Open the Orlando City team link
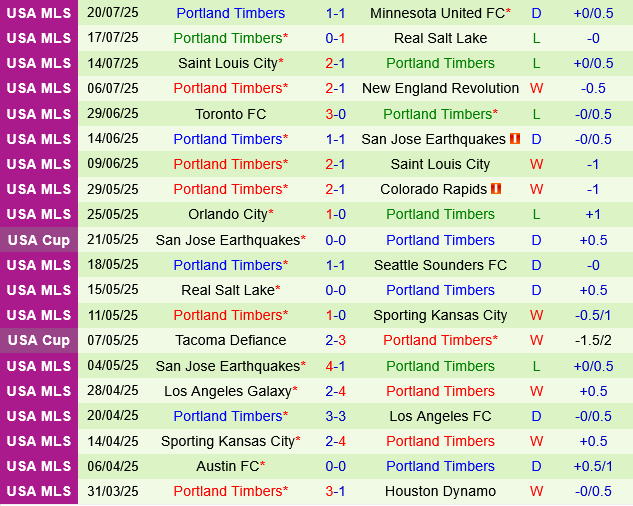The image size is (633, 506). tap(227, 214)
